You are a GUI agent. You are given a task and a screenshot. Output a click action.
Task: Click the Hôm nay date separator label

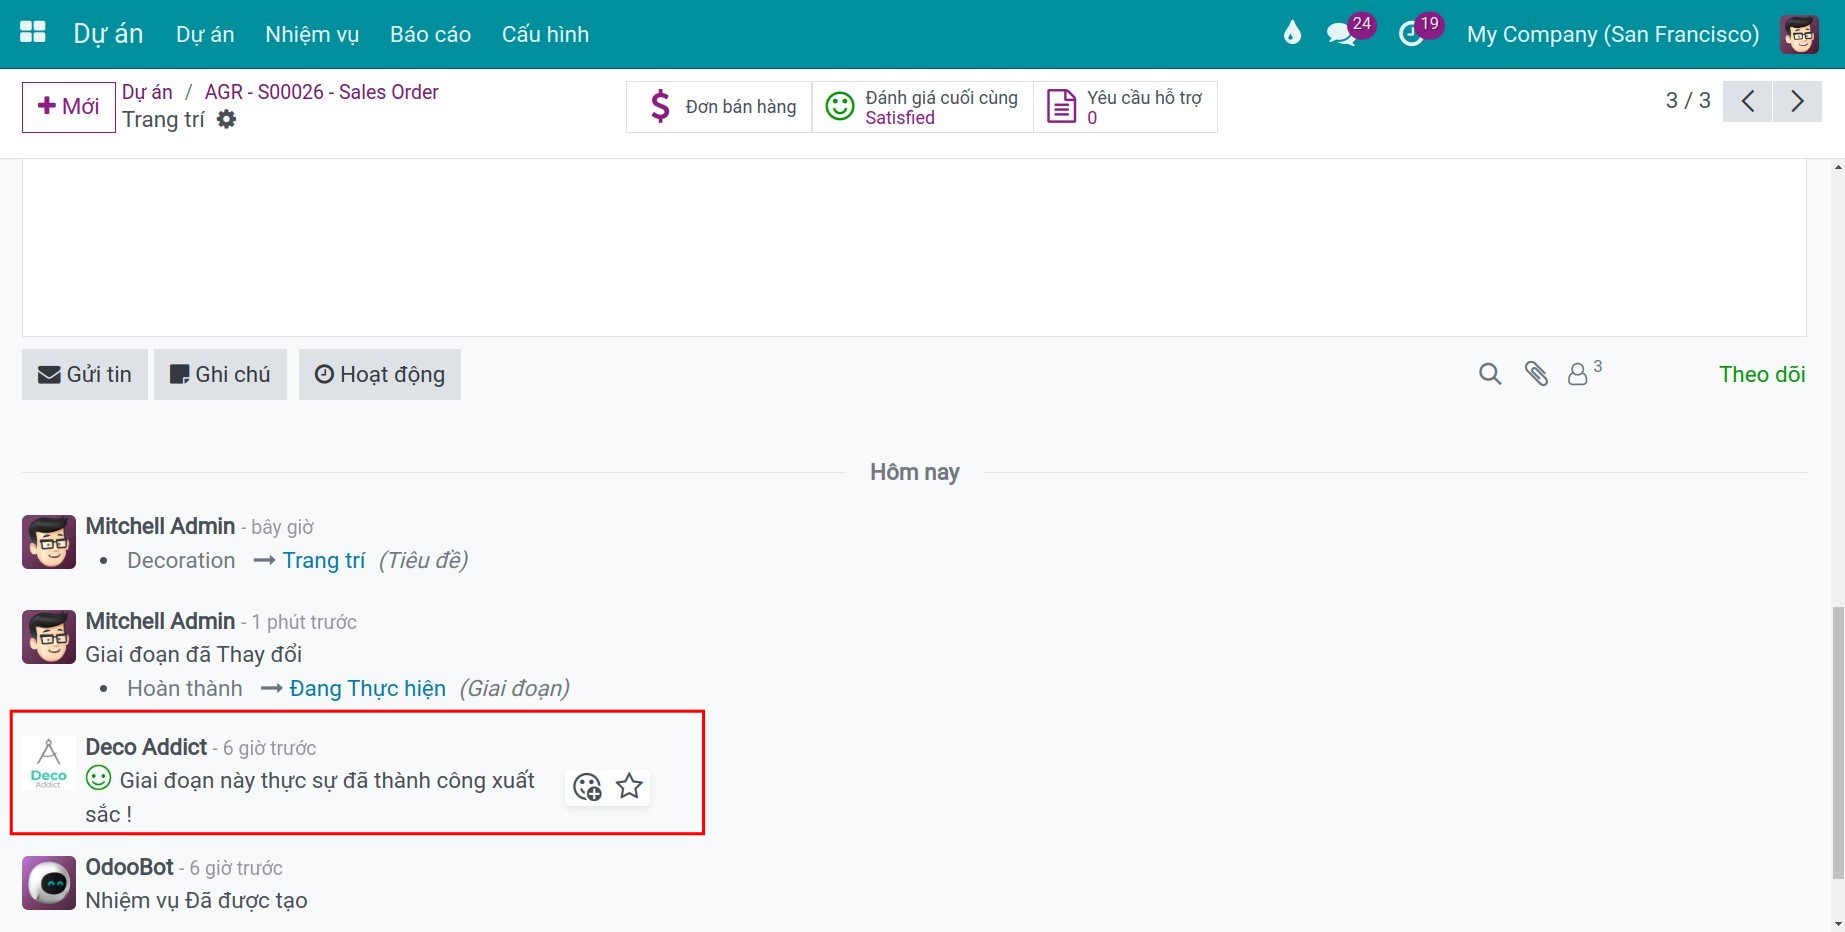[915, 472]
